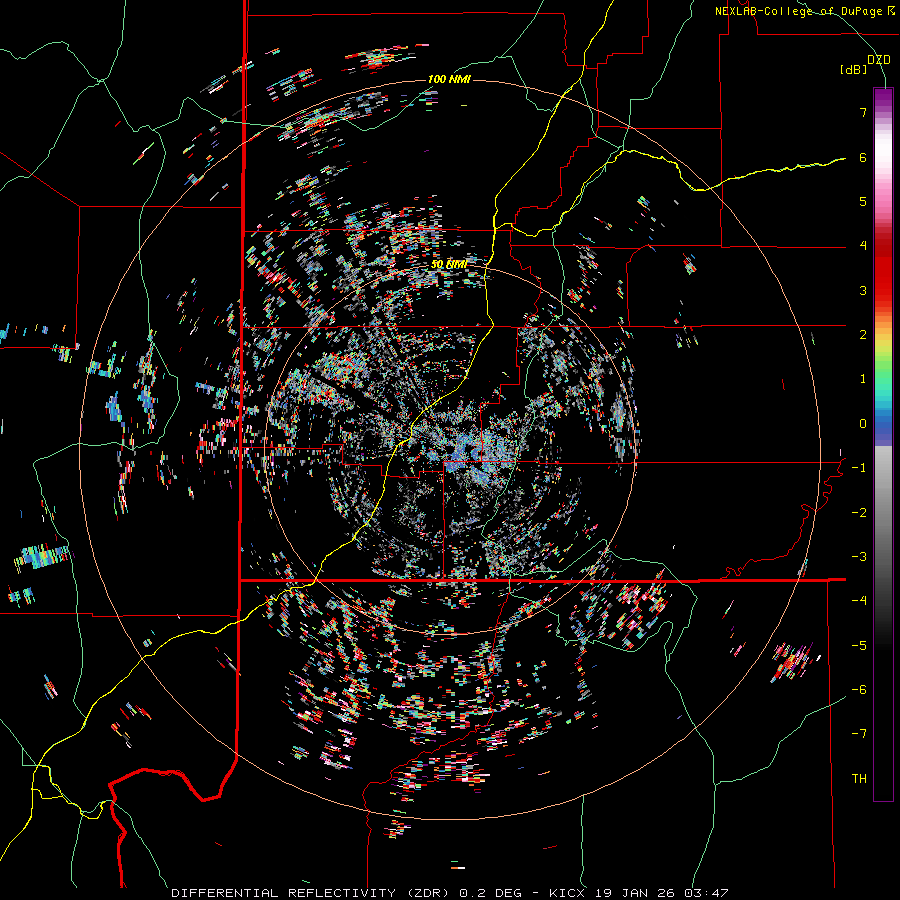Click the 3 dB legend value
Viewport: 900px width, 900px height.
[863, 290]
